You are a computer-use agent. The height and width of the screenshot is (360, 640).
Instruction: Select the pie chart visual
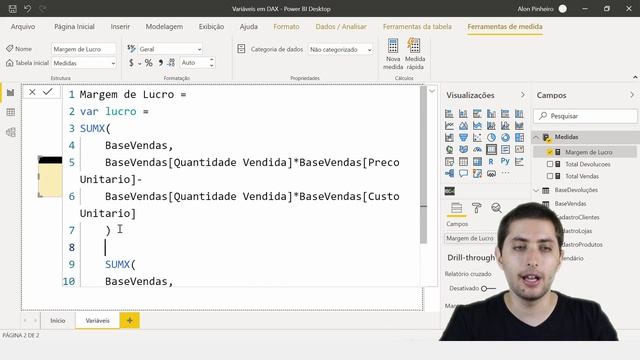[491, 138]
